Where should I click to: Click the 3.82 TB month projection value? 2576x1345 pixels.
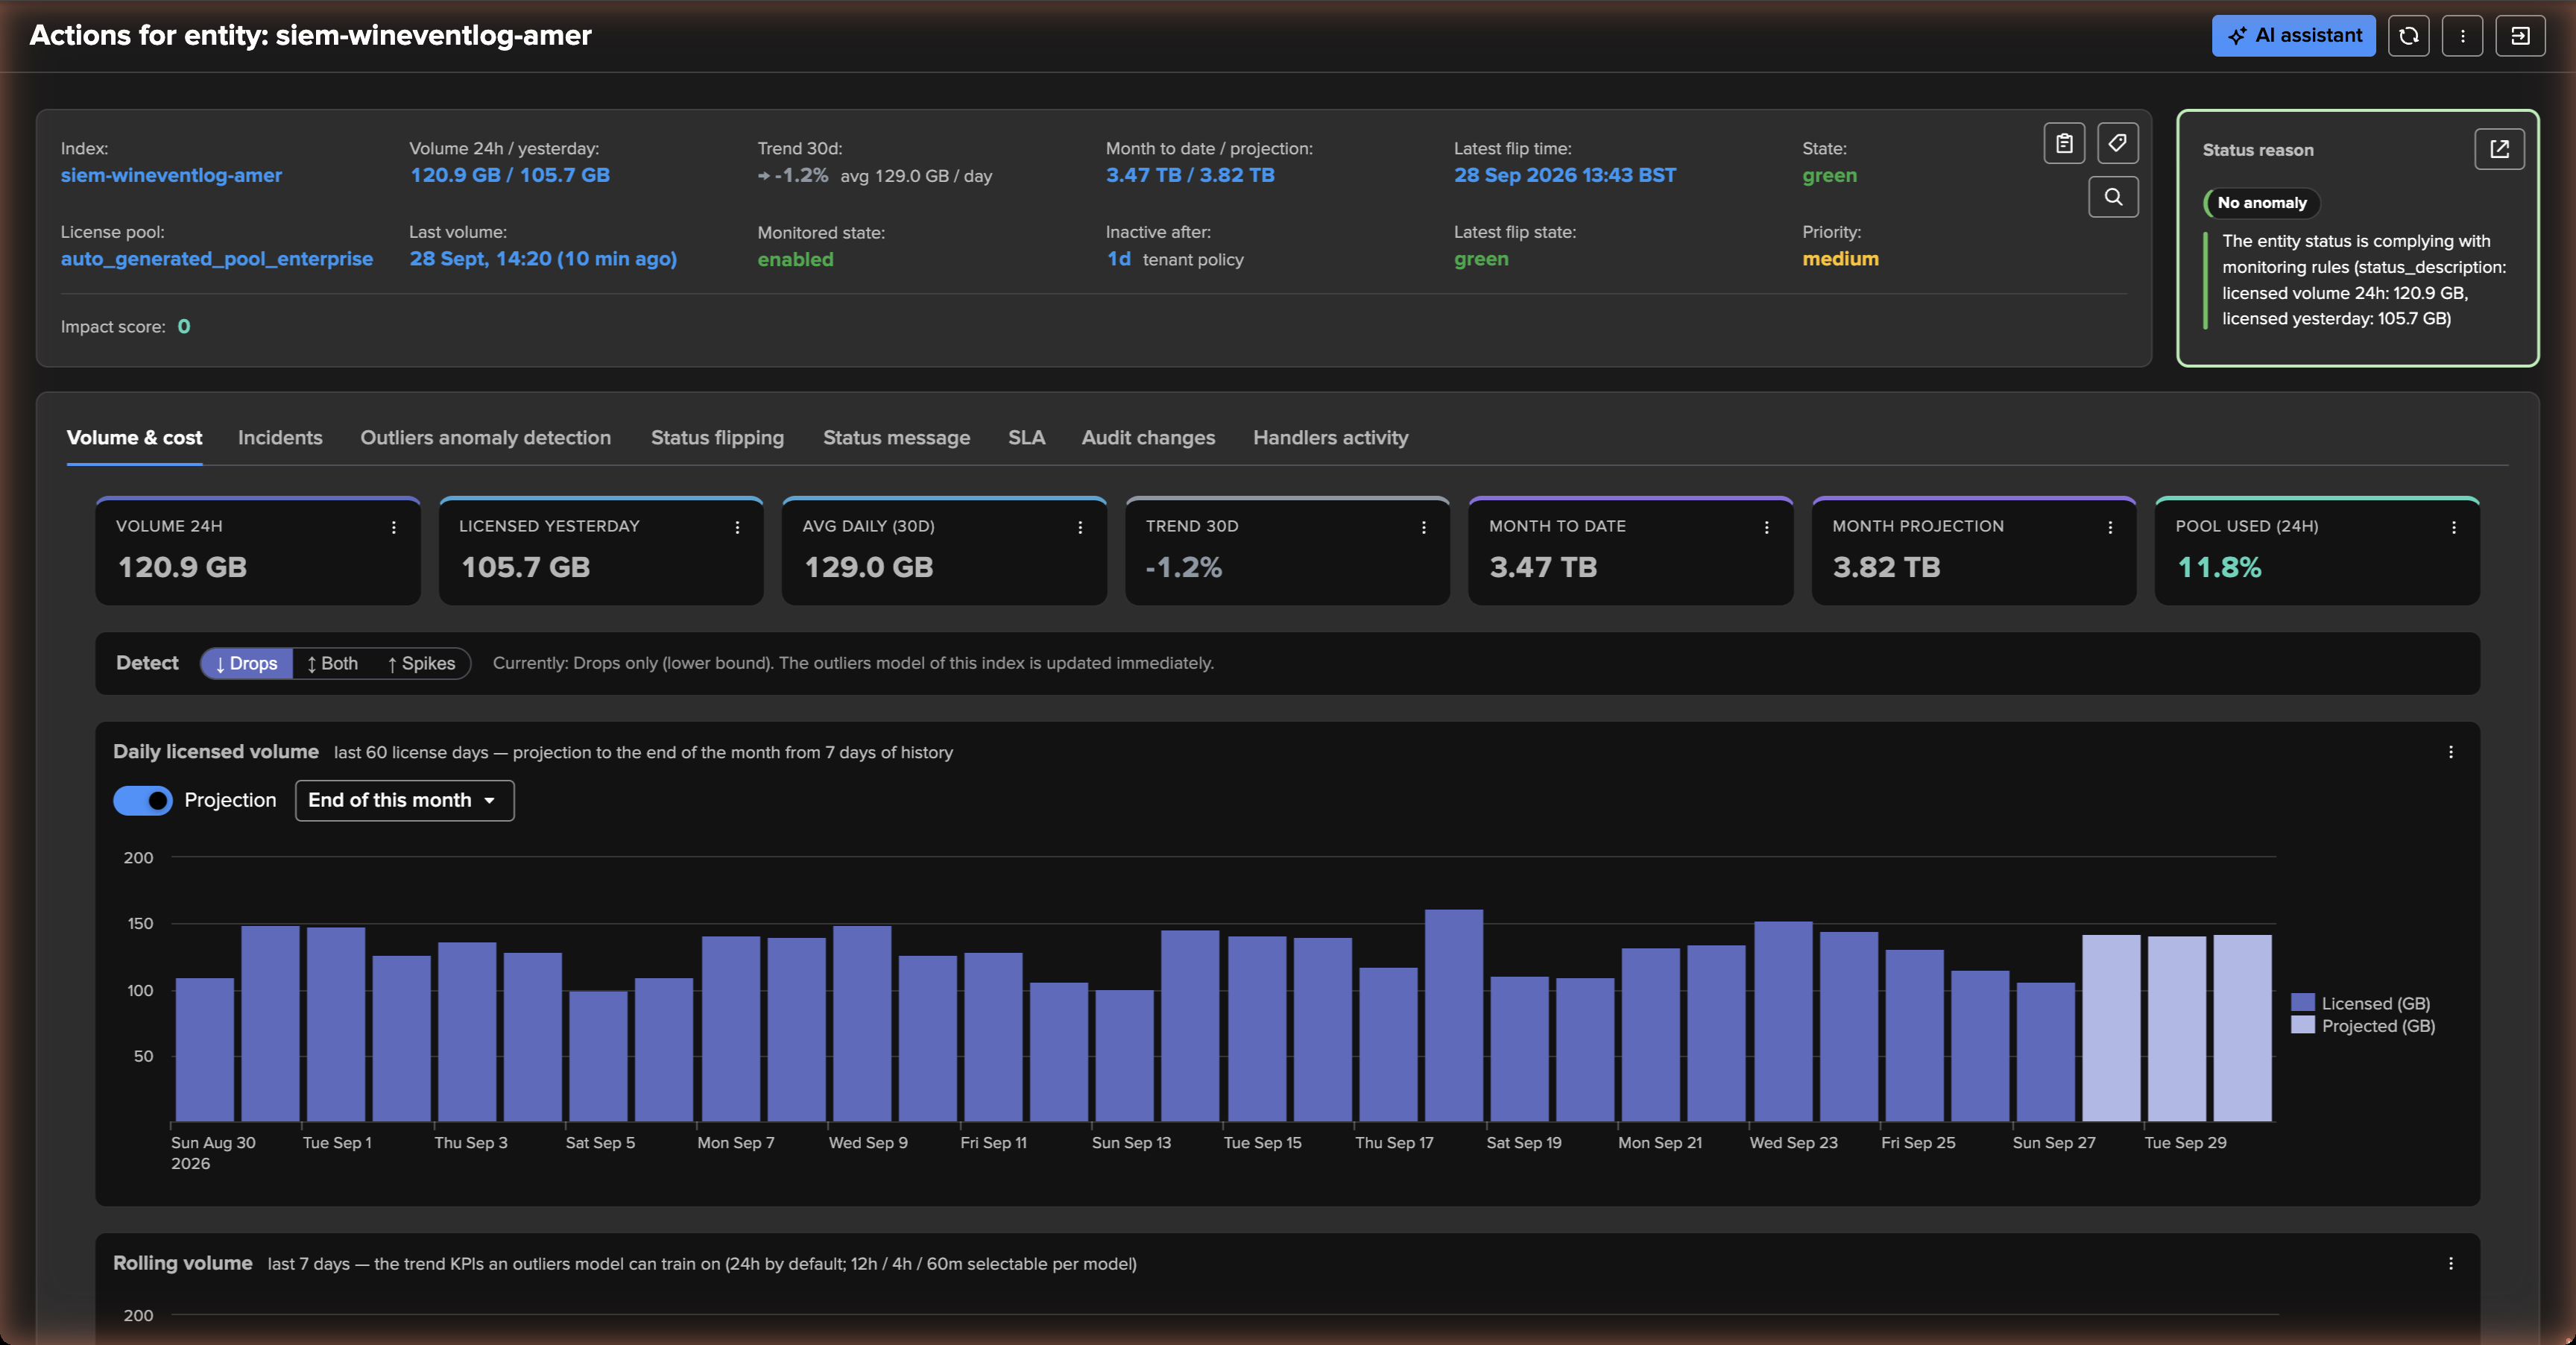pyautogui.click(x=1886, y=568)
